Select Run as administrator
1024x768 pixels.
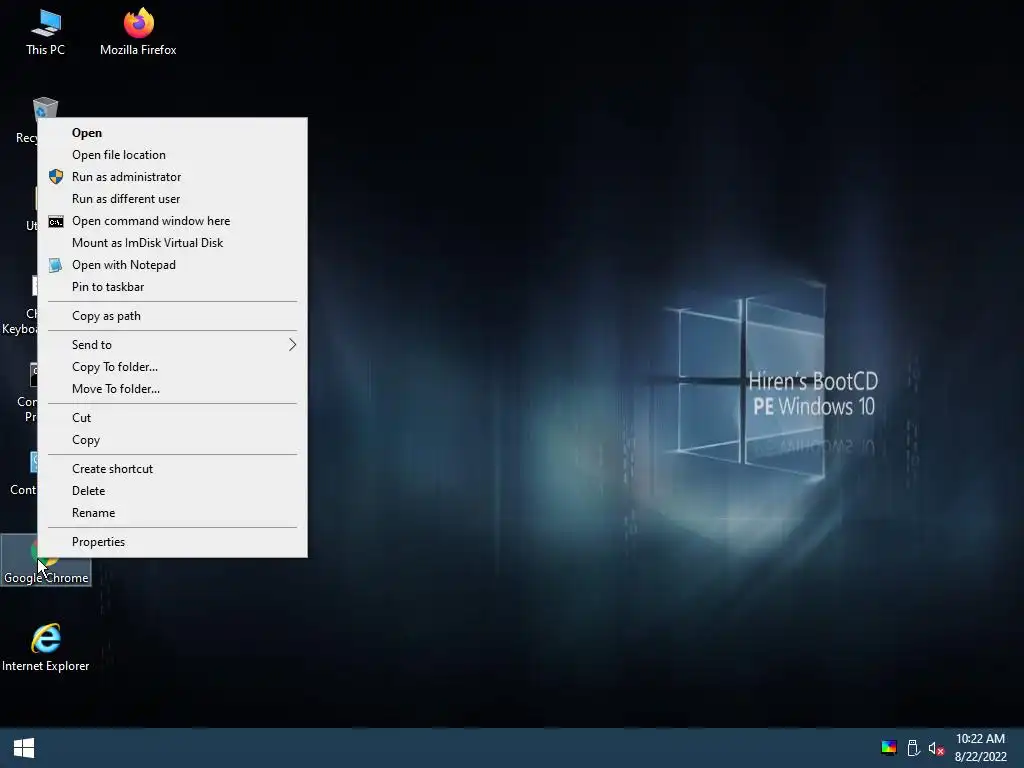(x=172, y=177)
